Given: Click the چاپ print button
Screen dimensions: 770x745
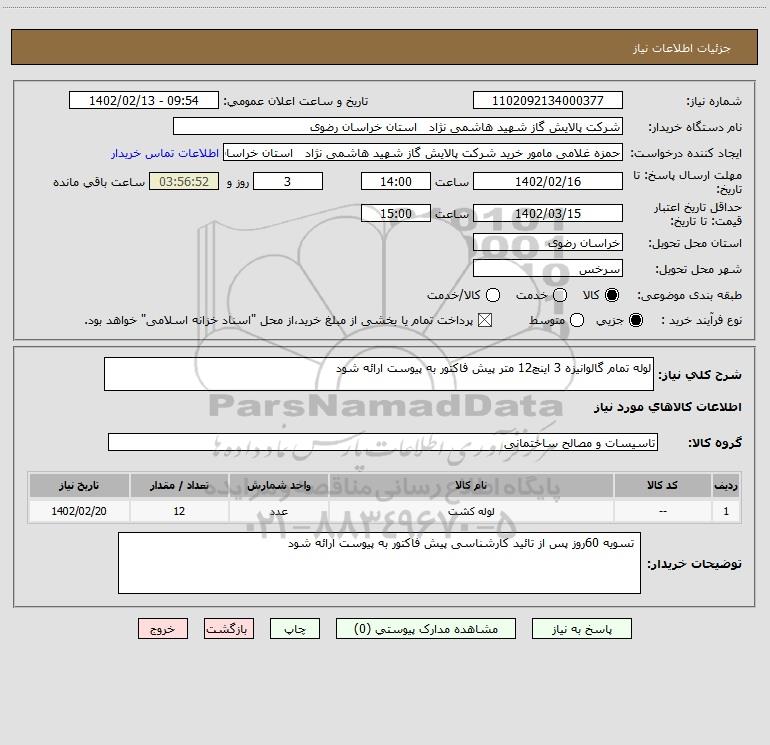Looking at the screenshot, I should [295, 629].
